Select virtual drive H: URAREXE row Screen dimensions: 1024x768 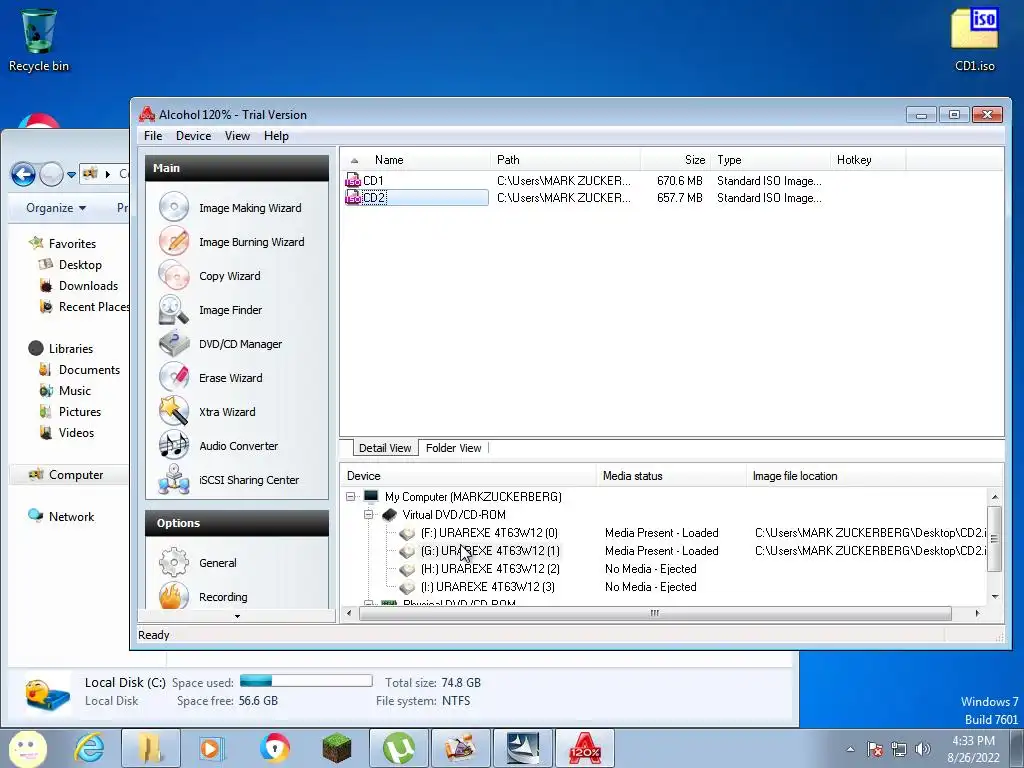coord(490,569)
